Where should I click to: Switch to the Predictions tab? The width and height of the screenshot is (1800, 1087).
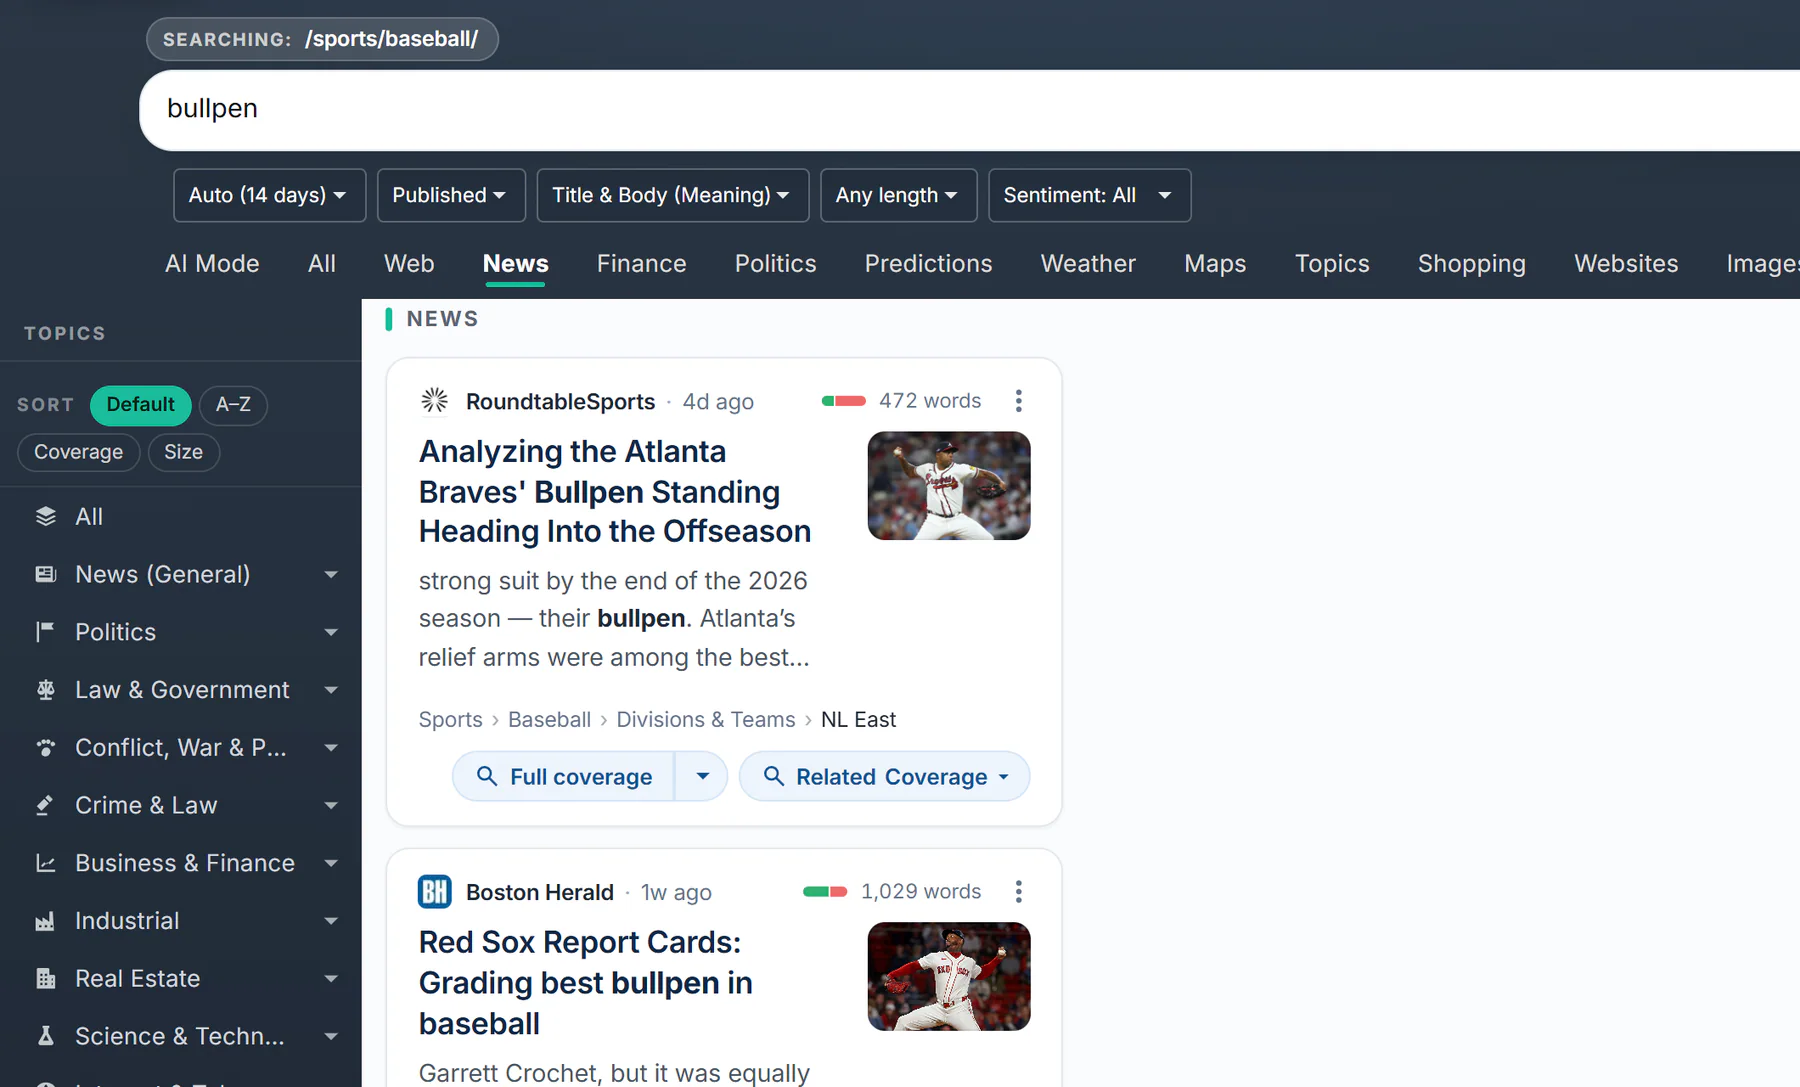coord(929,263)
